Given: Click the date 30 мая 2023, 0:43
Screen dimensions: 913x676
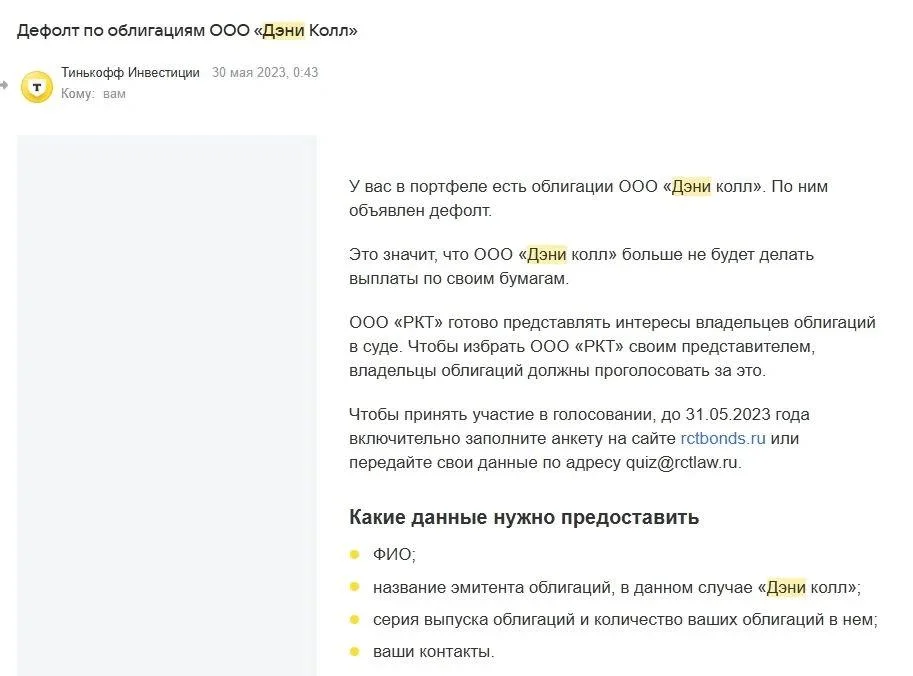Looking at the screenshot, I should [265, 73].
